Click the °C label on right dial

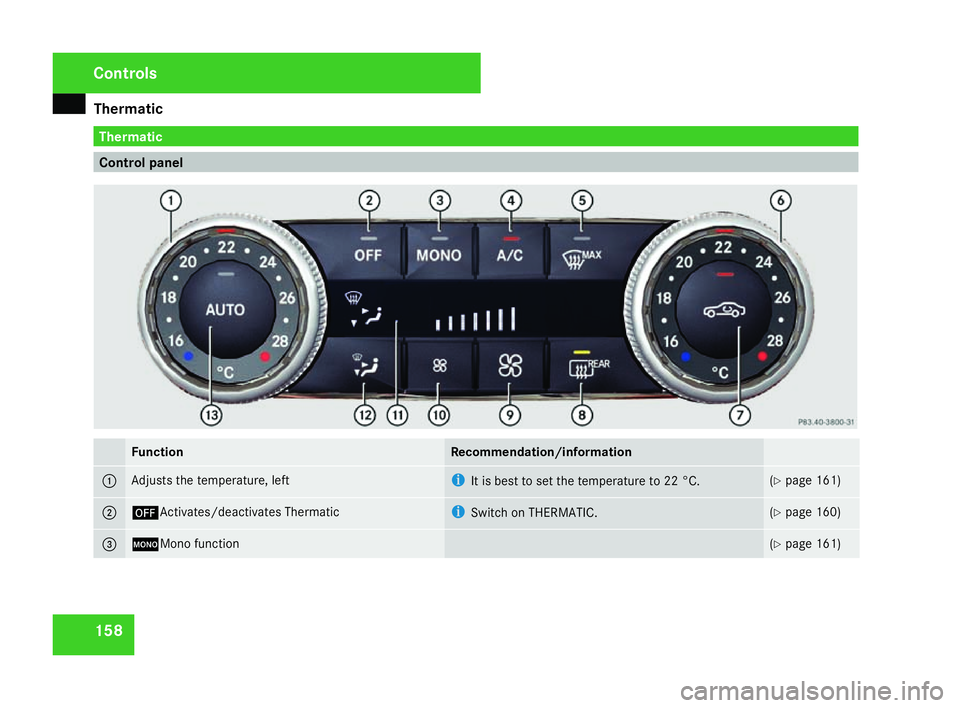pyautogui.click(x=720, y=372)
